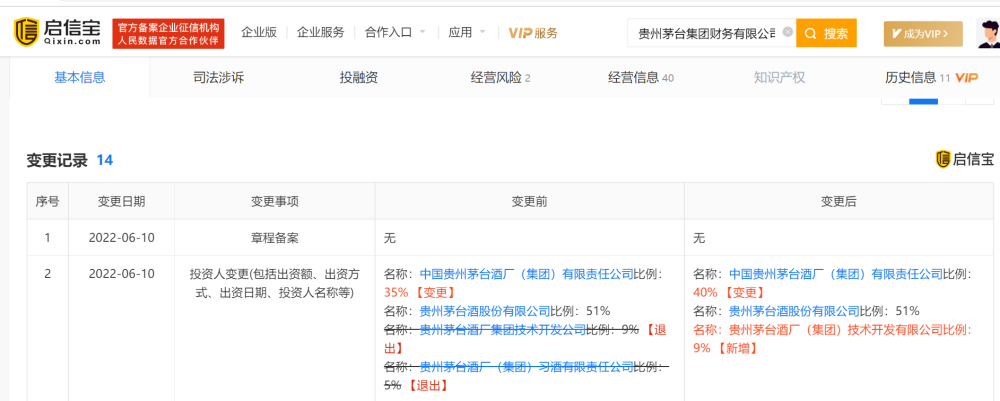This screenshot has width=1000, height=401.
Task: Click the 变更日期 column header
Action: [x=121, y=202]
